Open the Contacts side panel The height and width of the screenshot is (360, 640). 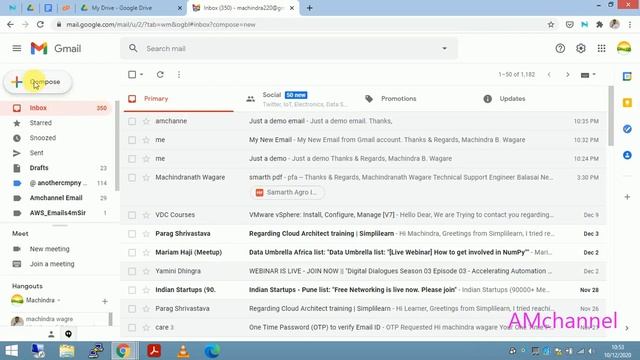coord(627,155)
